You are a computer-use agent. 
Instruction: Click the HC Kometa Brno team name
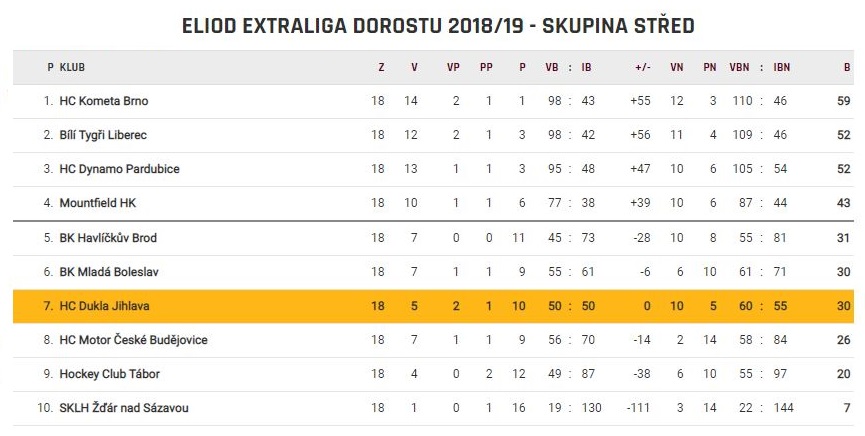point(104,101)
